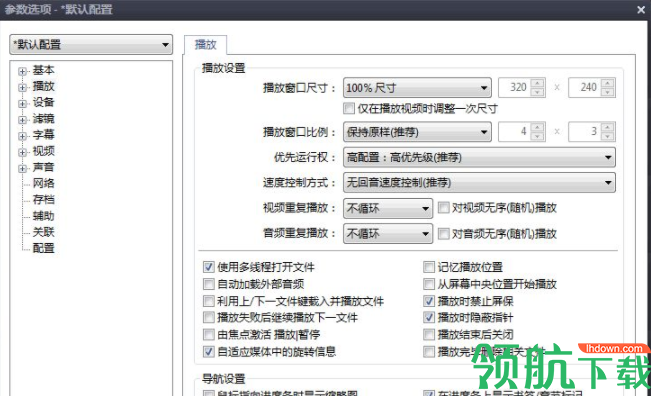
Task: Enable 记忆播放位置 checkbox
Action: (429, 267)
